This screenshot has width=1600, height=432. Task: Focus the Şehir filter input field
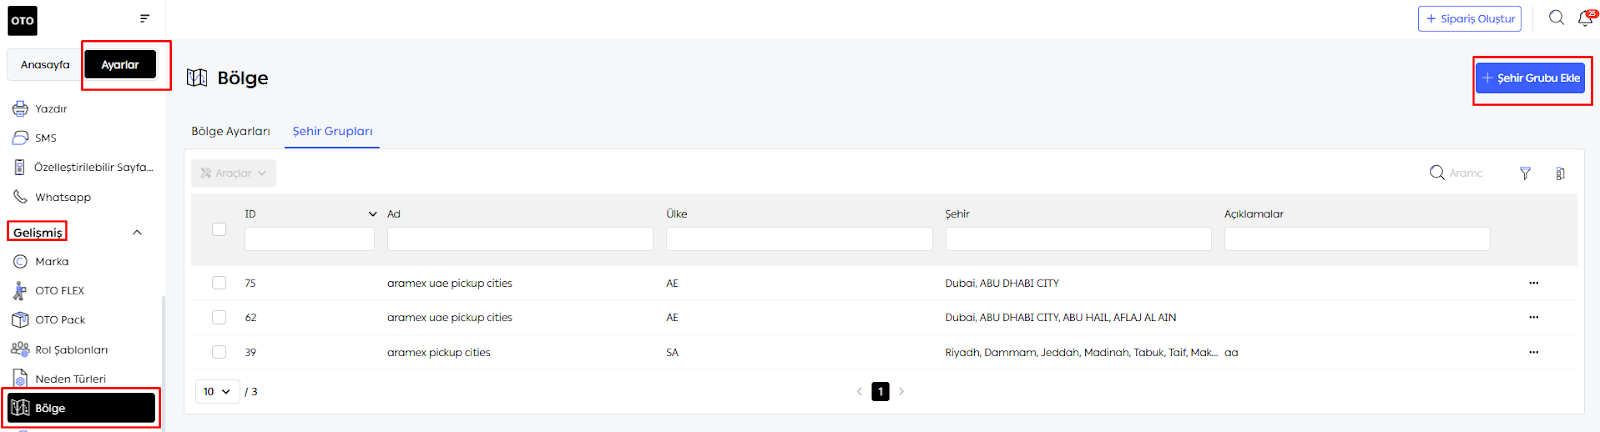click(1078, 239)
